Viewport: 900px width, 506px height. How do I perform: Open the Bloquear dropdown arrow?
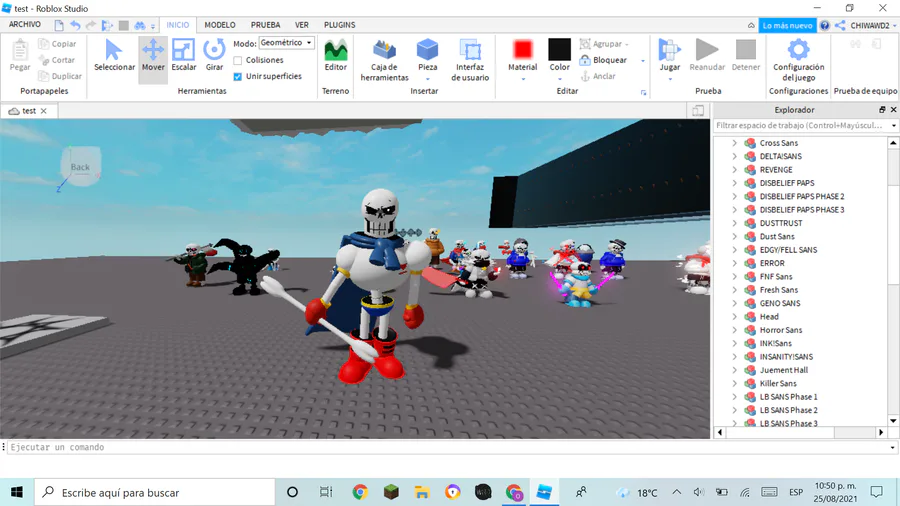643,60
